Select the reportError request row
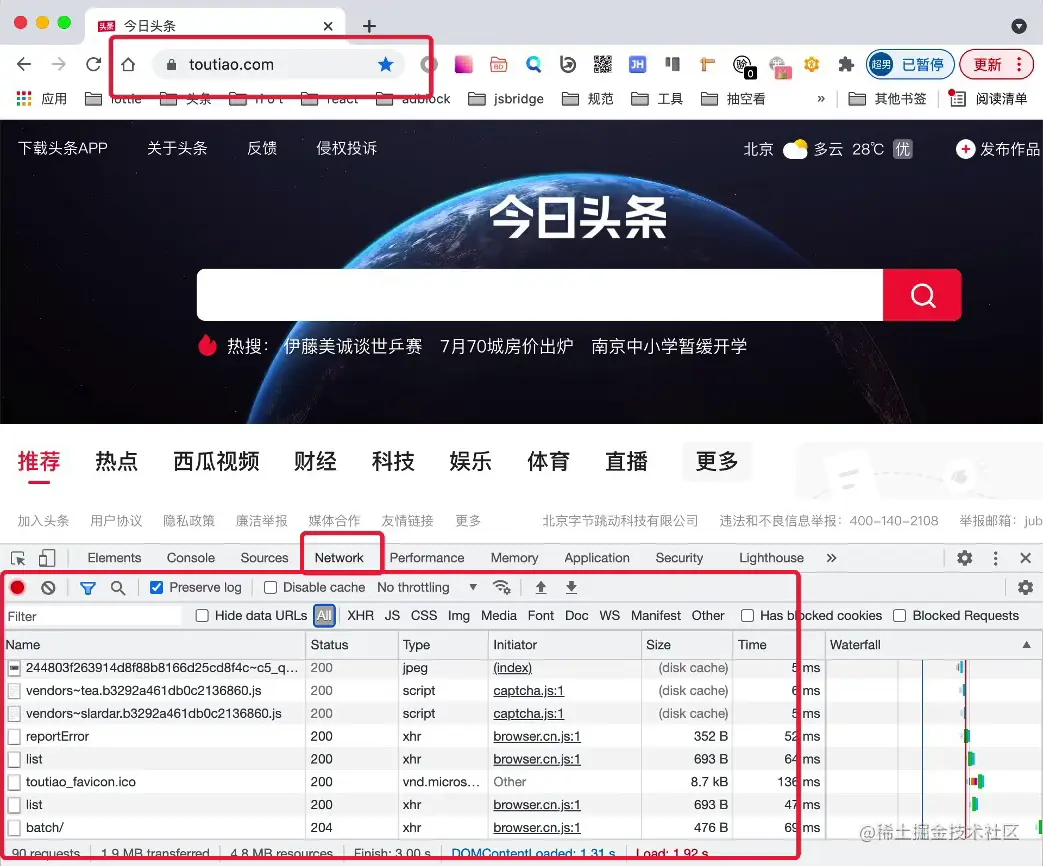1043x866 pixels. point(412,736)
